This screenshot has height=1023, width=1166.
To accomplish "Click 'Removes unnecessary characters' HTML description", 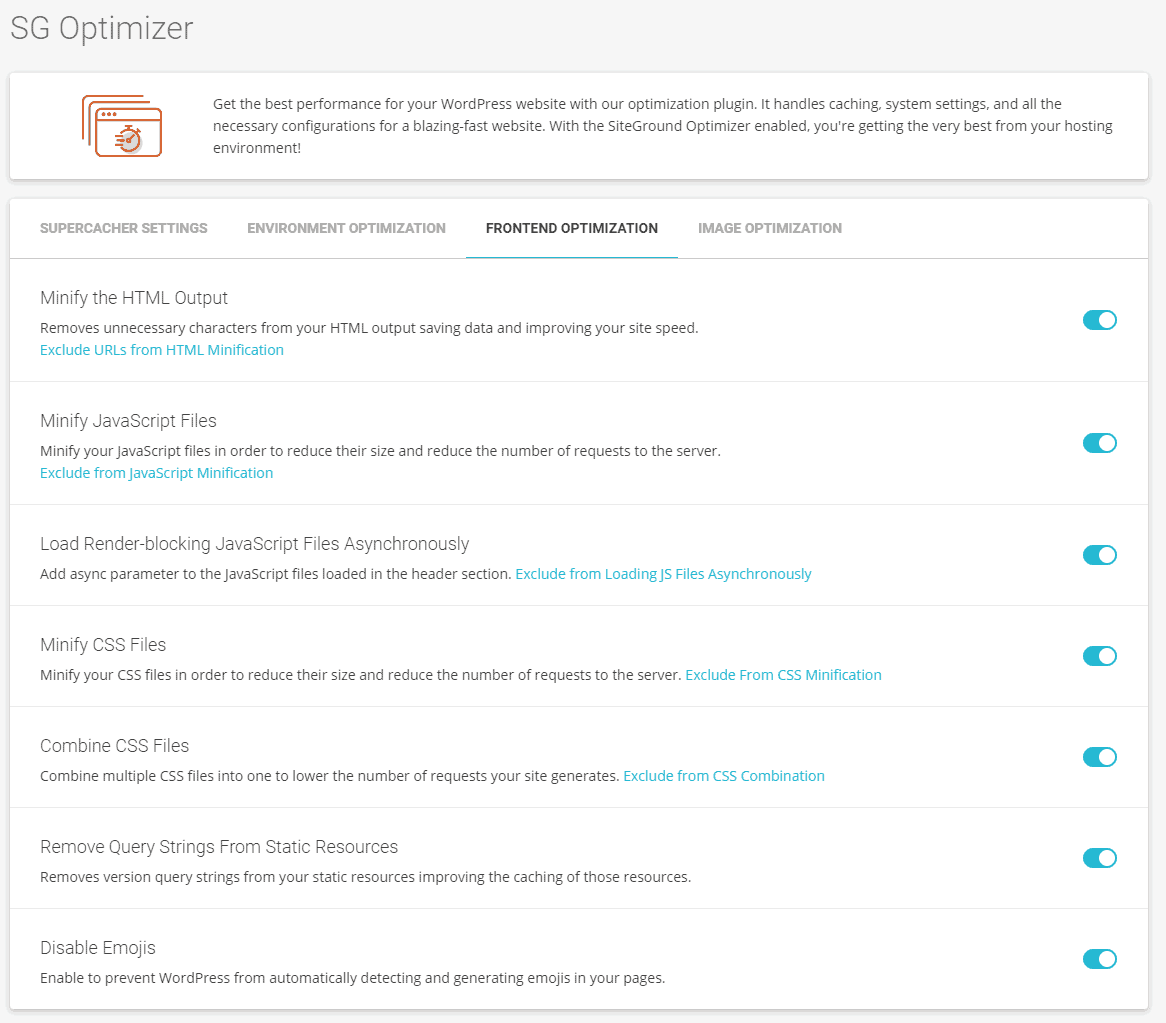I will [x=369, y=328].
